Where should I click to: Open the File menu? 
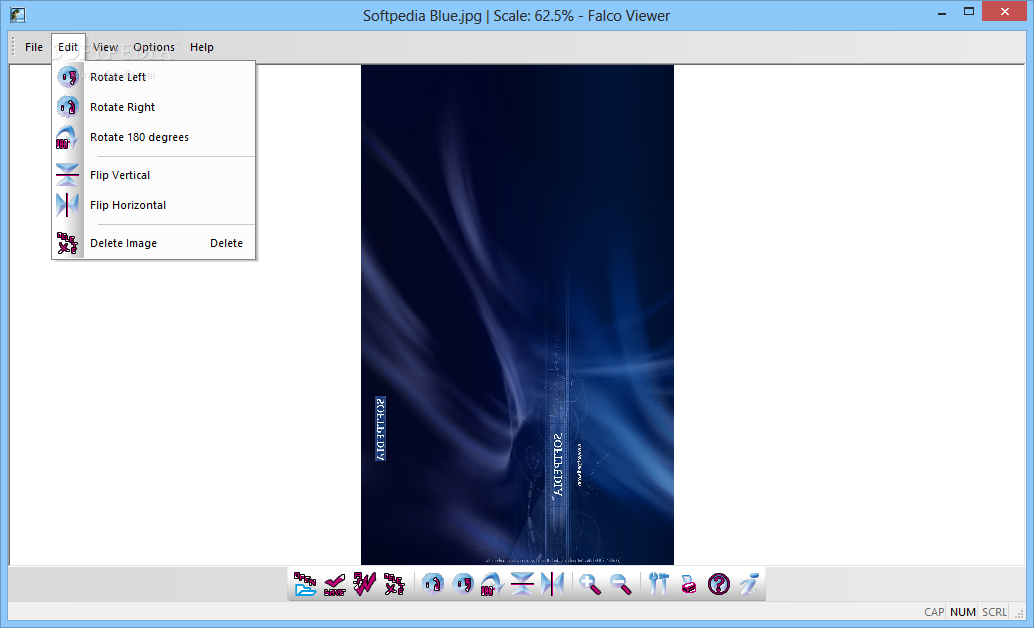(x=34, y=47)
